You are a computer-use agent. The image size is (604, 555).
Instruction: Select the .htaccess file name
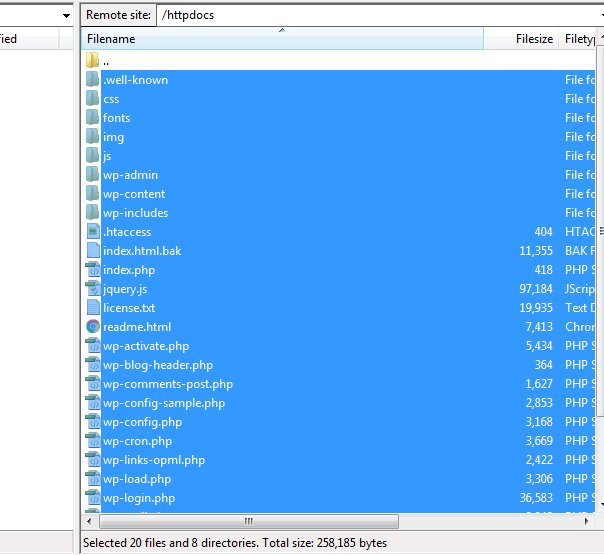point(127,232)
